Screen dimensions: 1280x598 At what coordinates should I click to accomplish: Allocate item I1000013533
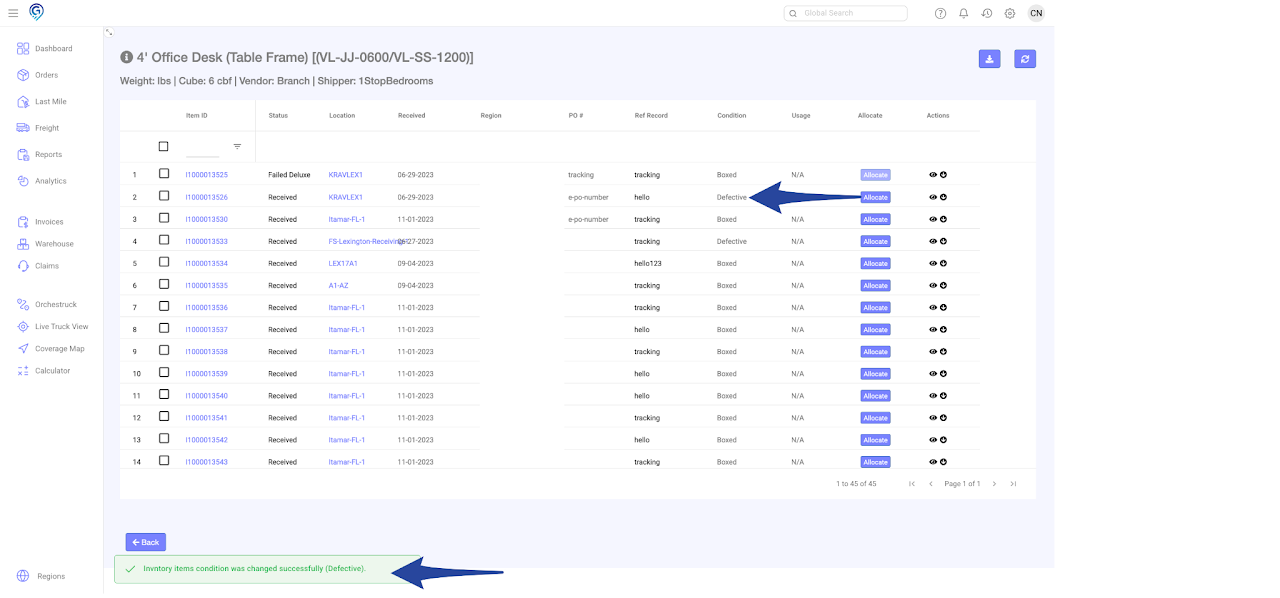click(875, 241)
